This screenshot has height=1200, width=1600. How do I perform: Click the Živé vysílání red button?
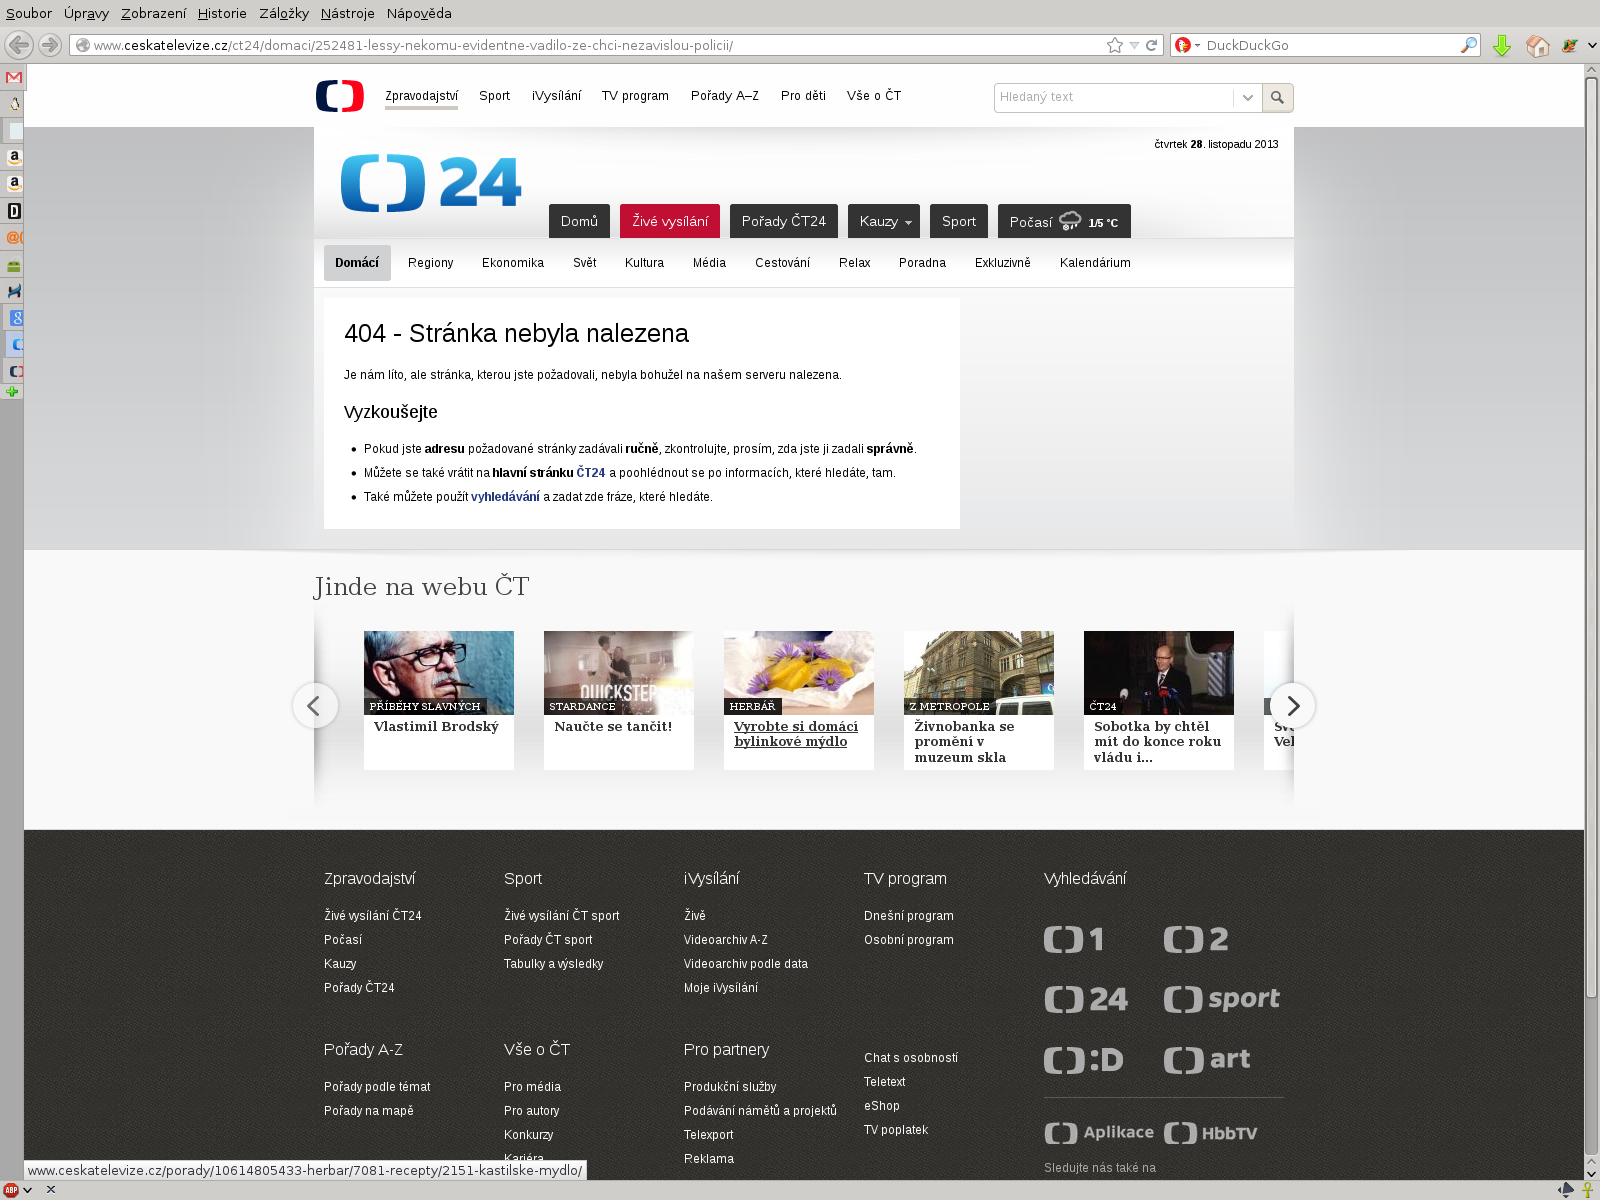click(x=670, y=221)
